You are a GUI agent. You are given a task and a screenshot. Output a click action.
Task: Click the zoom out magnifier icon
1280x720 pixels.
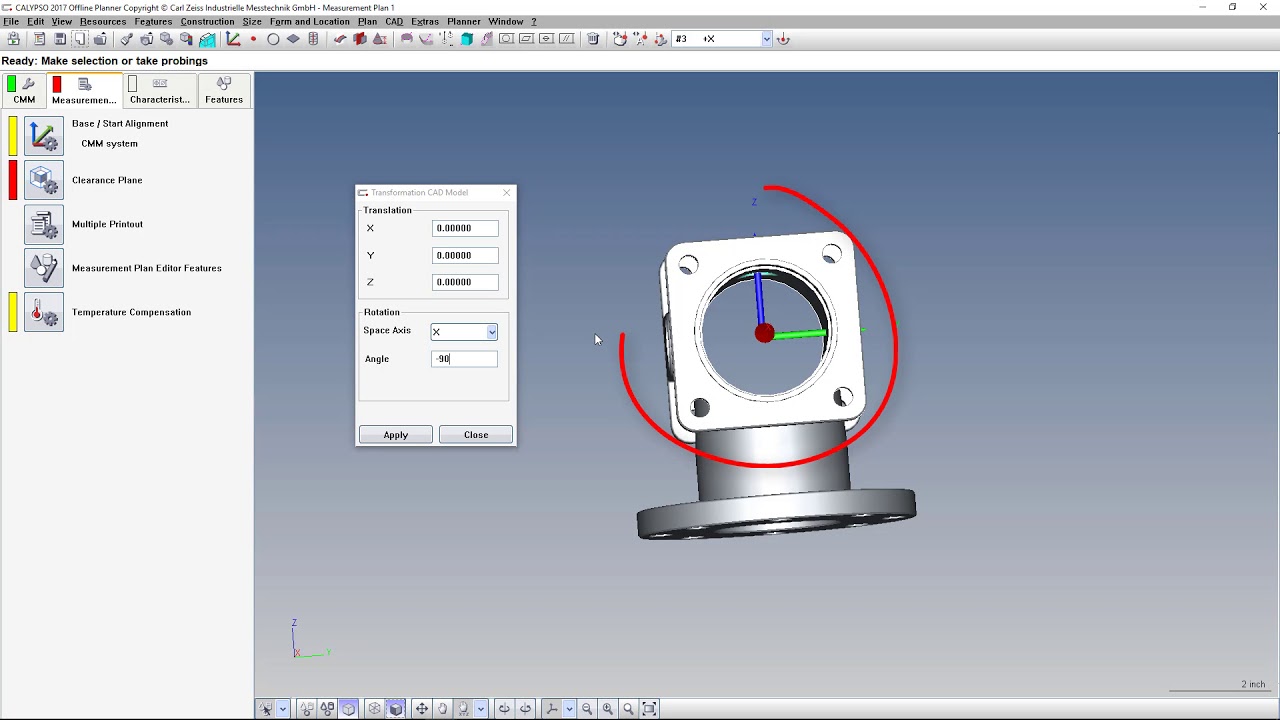tap(587, 708)
